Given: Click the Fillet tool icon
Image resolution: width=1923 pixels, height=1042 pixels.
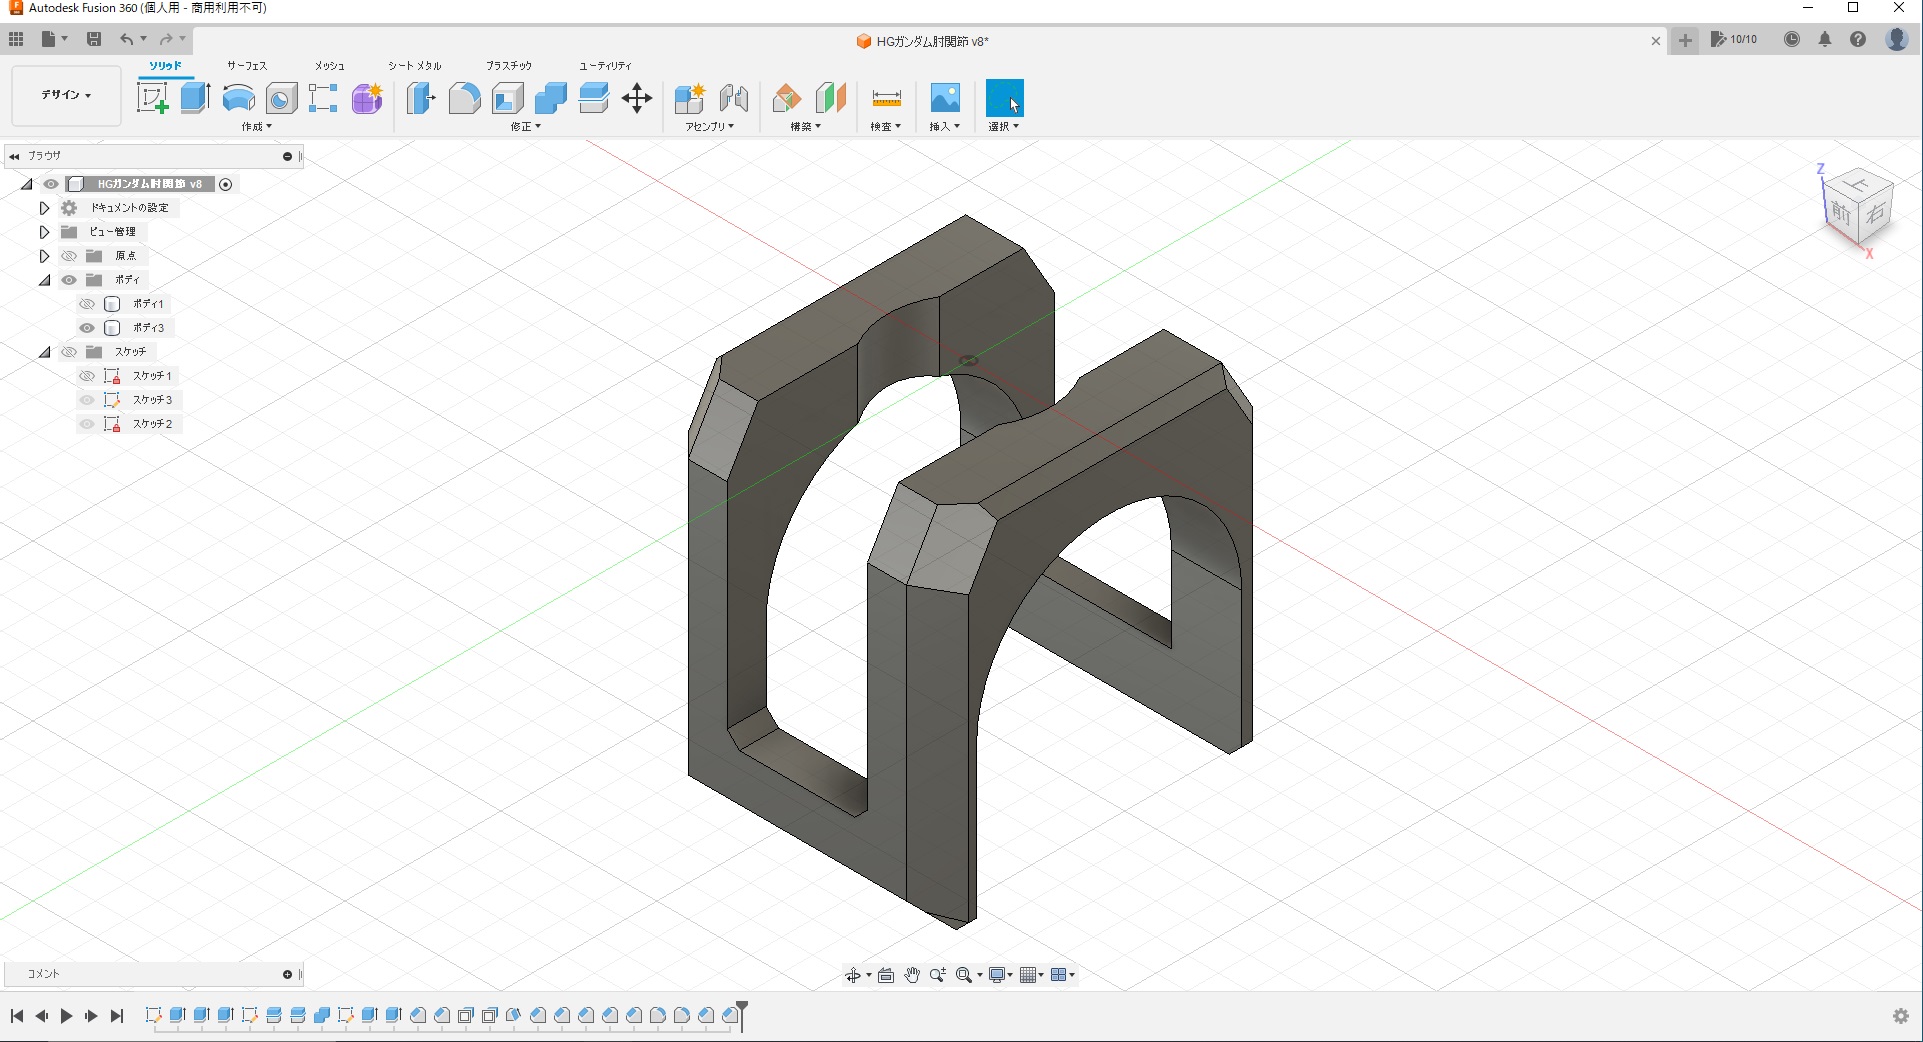Looking at the screenshot, I should click(x=464, y=98).
